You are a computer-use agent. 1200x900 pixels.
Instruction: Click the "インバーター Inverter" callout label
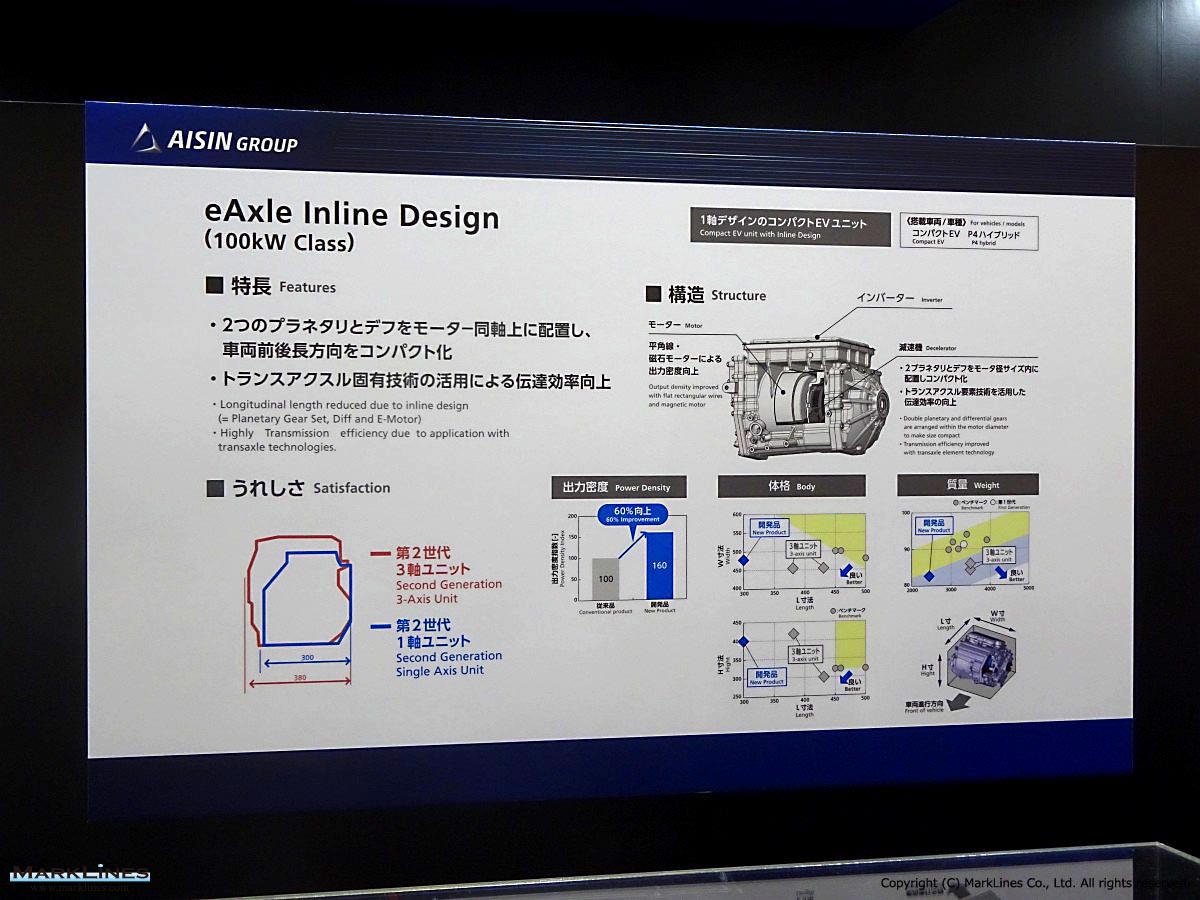pyautogui.click(x=899, y=298)
